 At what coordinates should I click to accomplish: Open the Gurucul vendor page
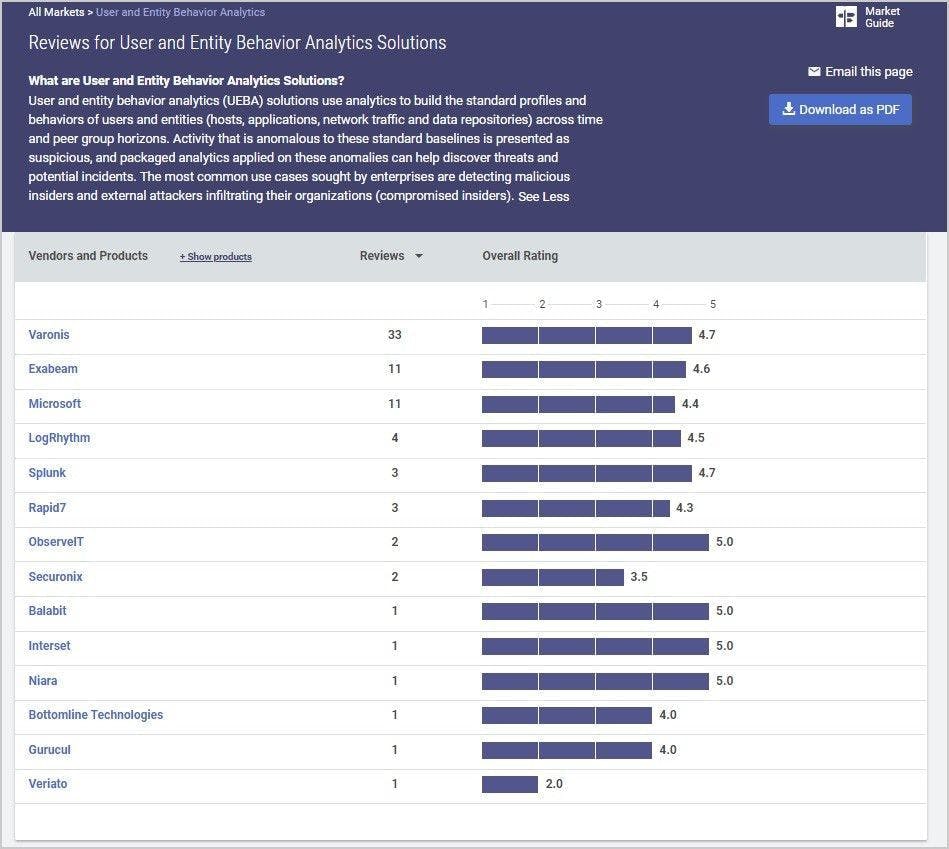coord(50,750)
